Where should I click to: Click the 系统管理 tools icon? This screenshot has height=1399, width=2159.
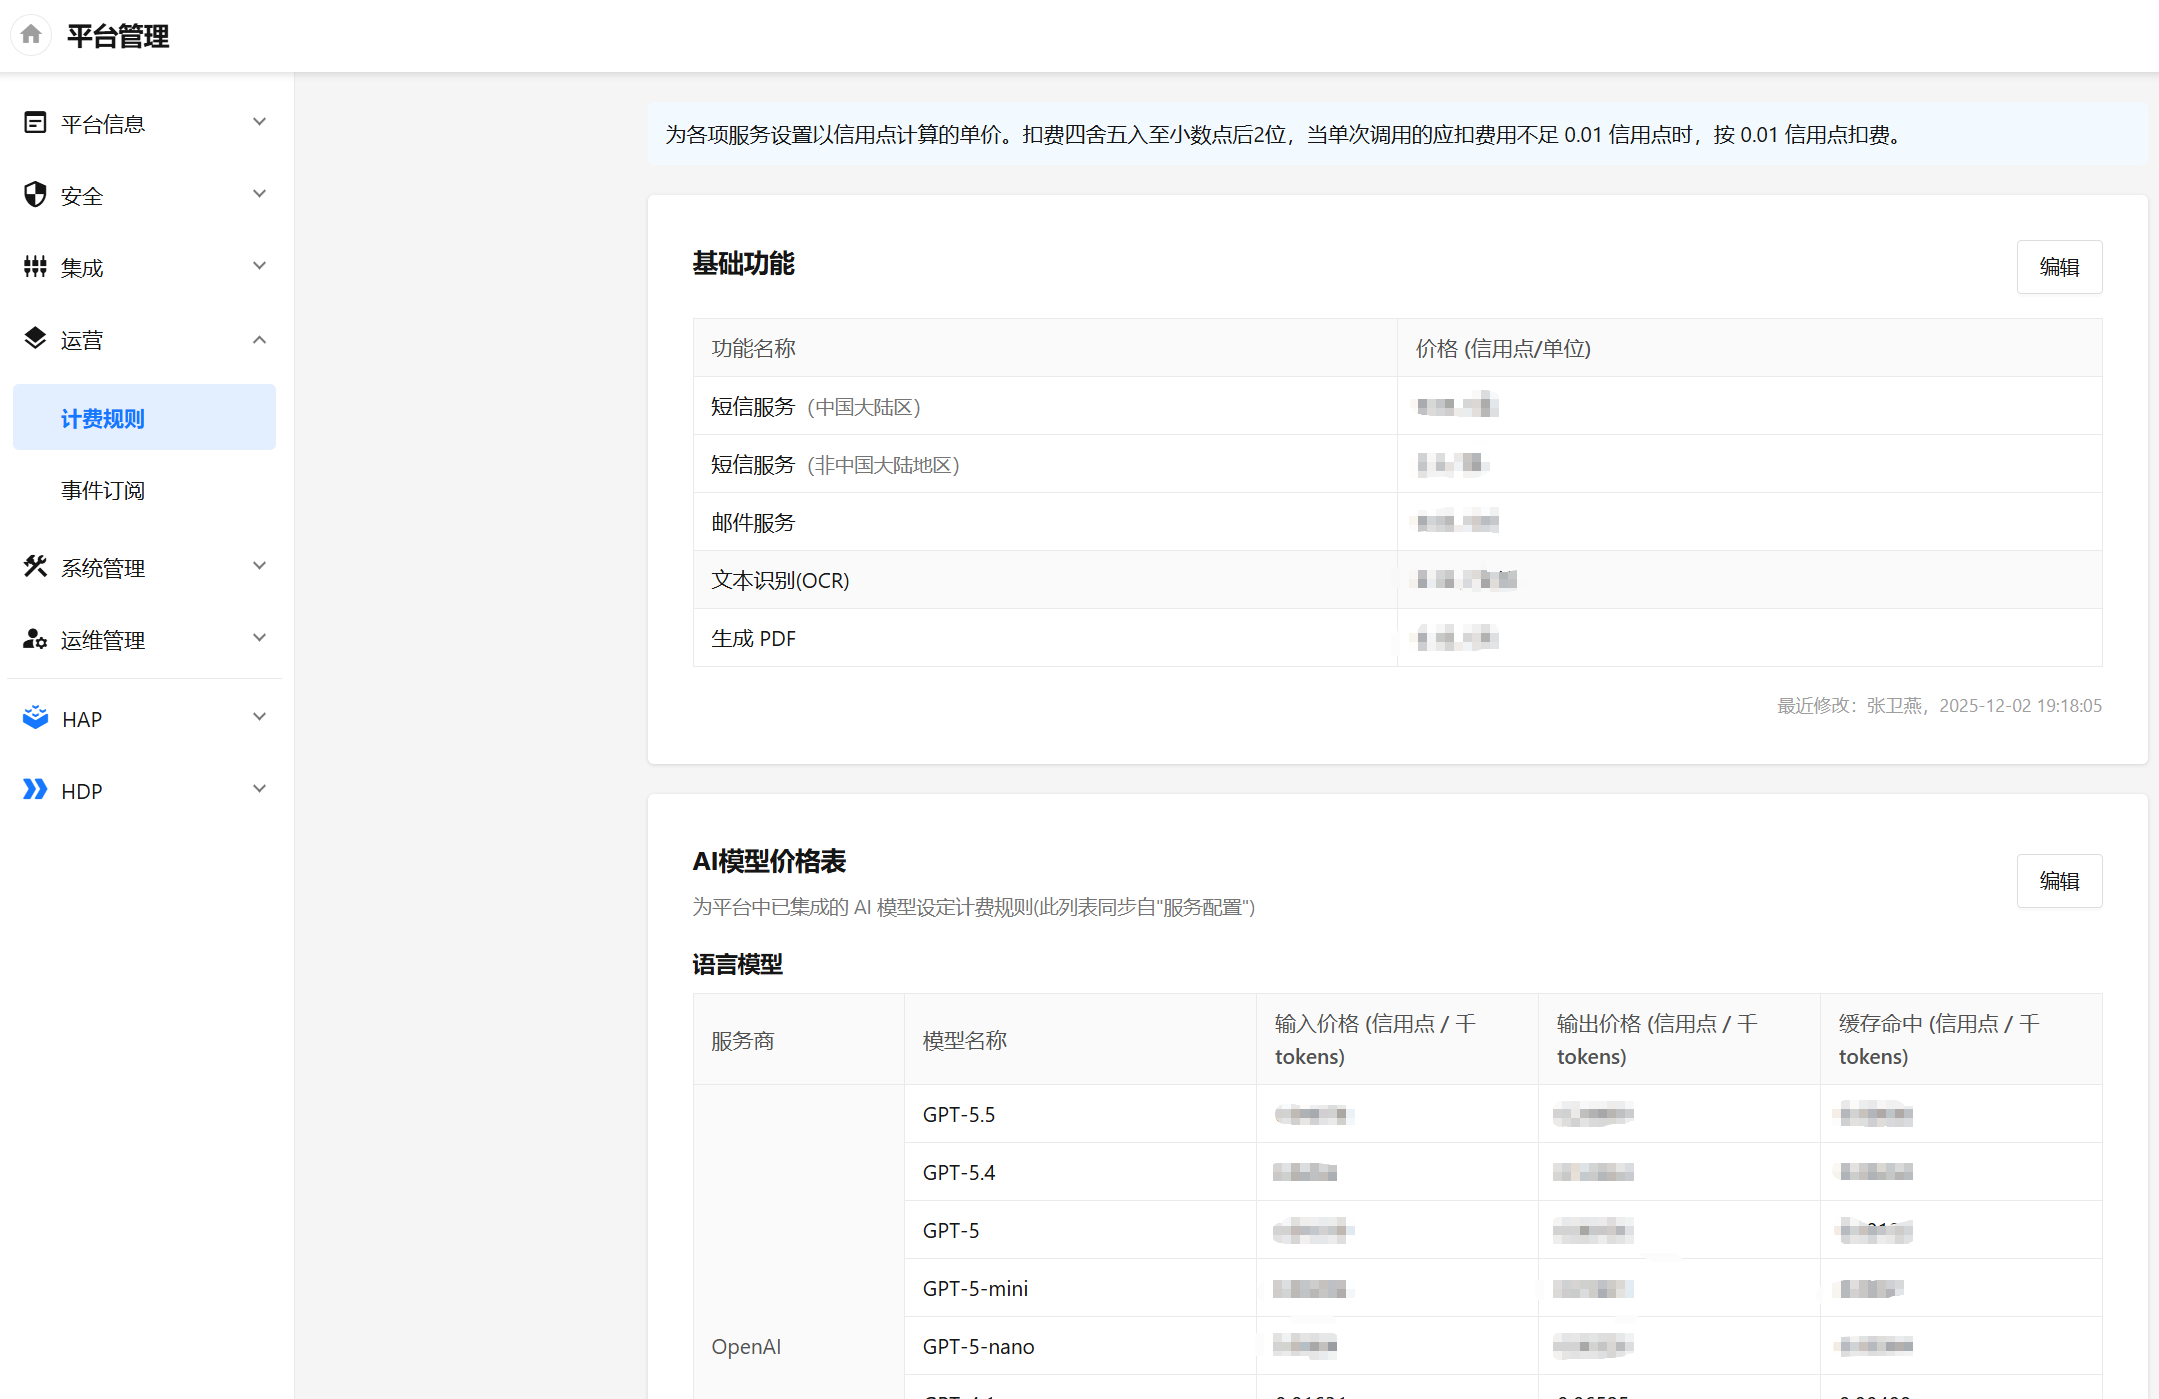pos(35,567)
